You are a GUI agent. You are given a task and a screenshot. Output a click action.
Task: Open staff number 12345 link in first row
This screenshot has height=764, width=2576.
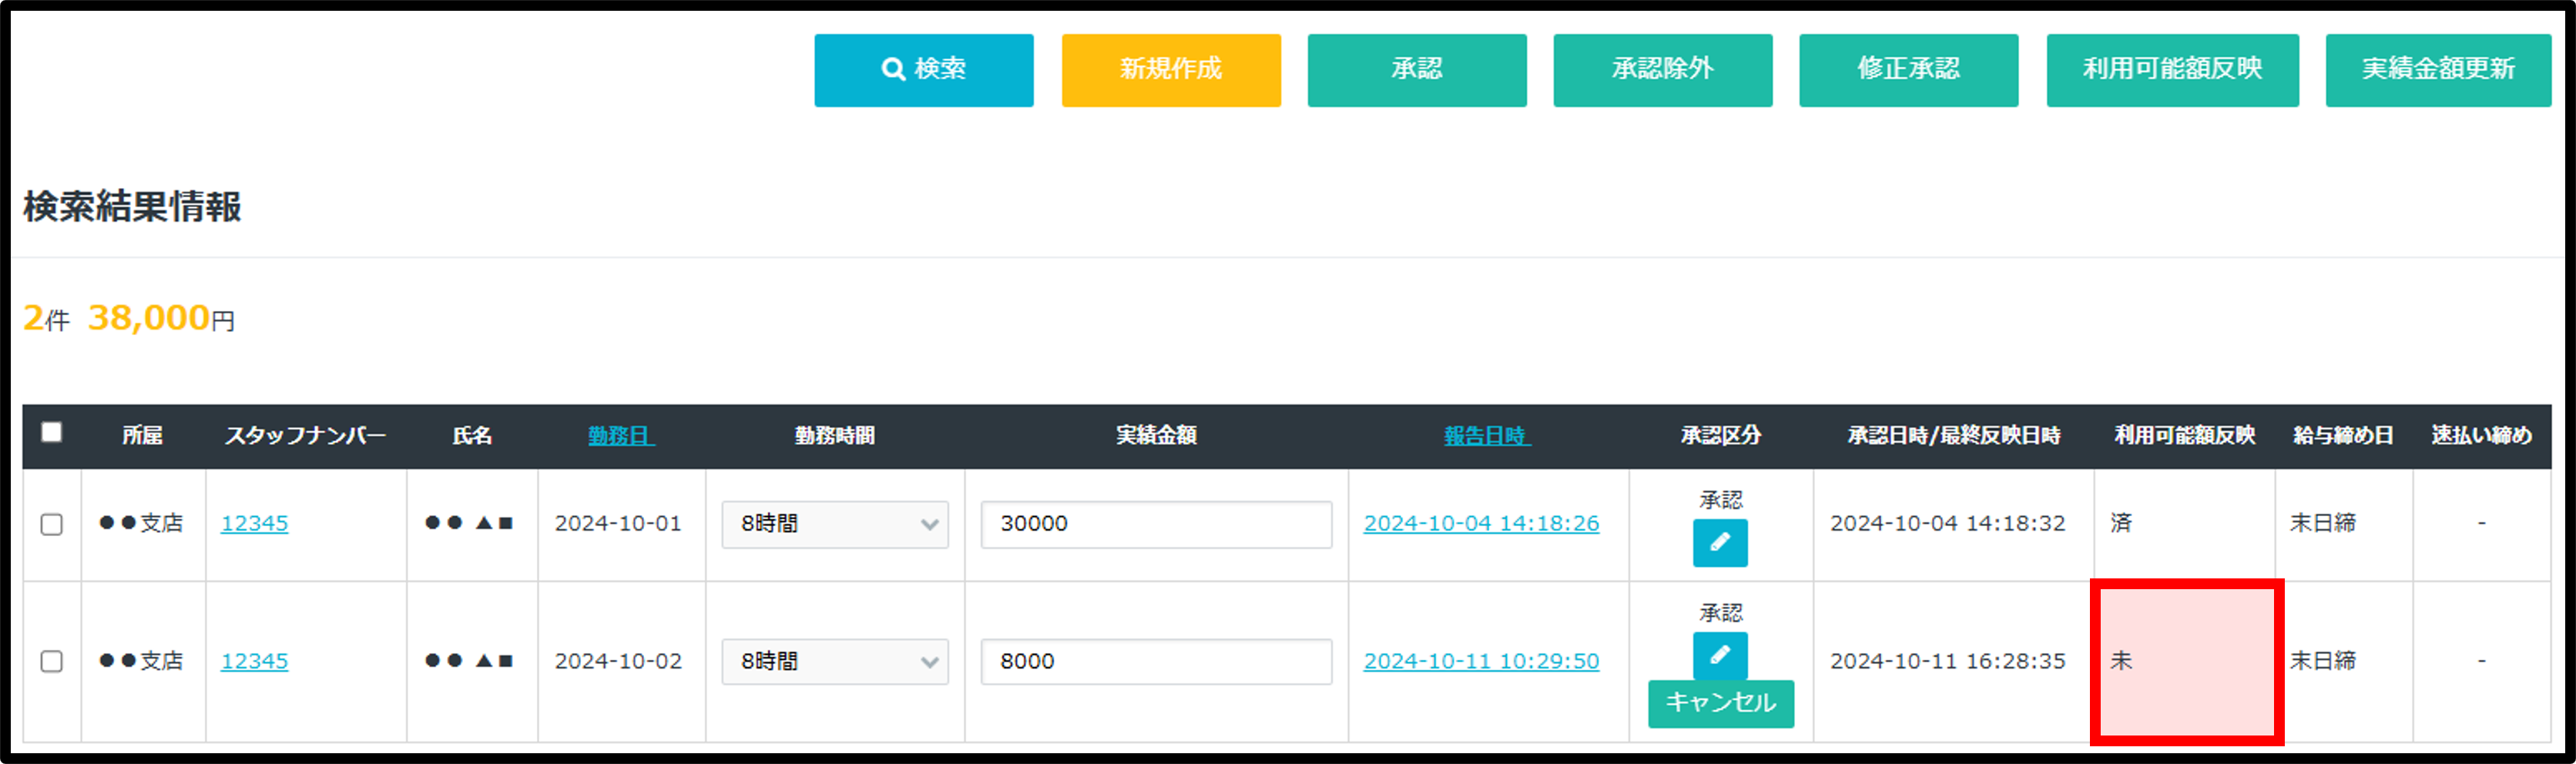pyautogui.click(x=254, y=523)
